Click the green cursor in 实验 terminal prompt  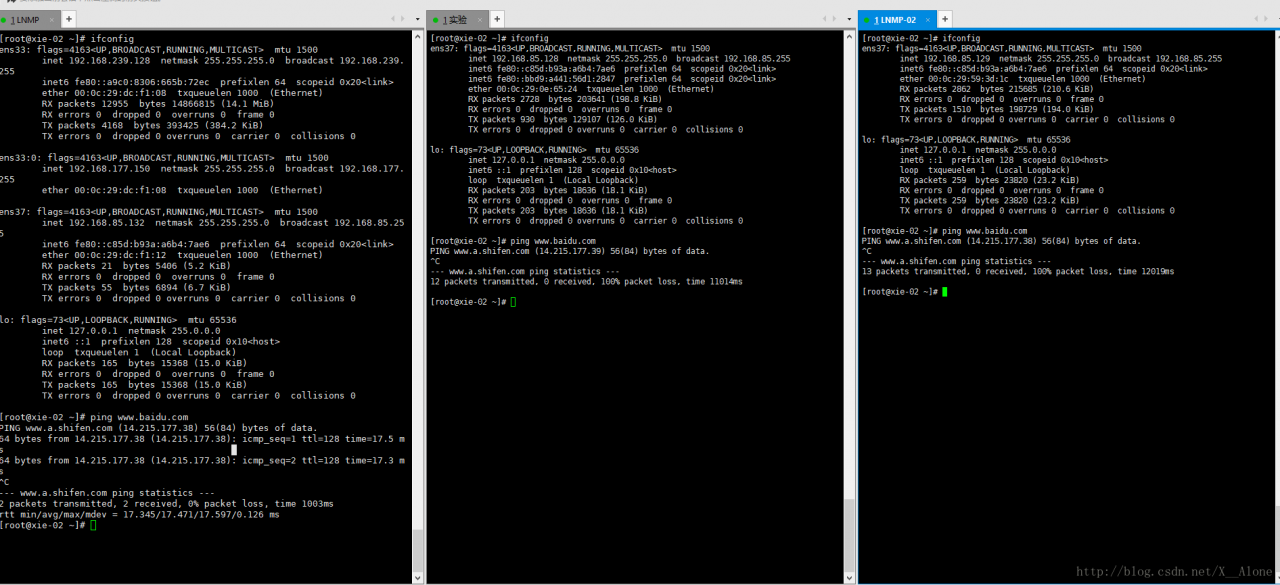pos(513,301)
